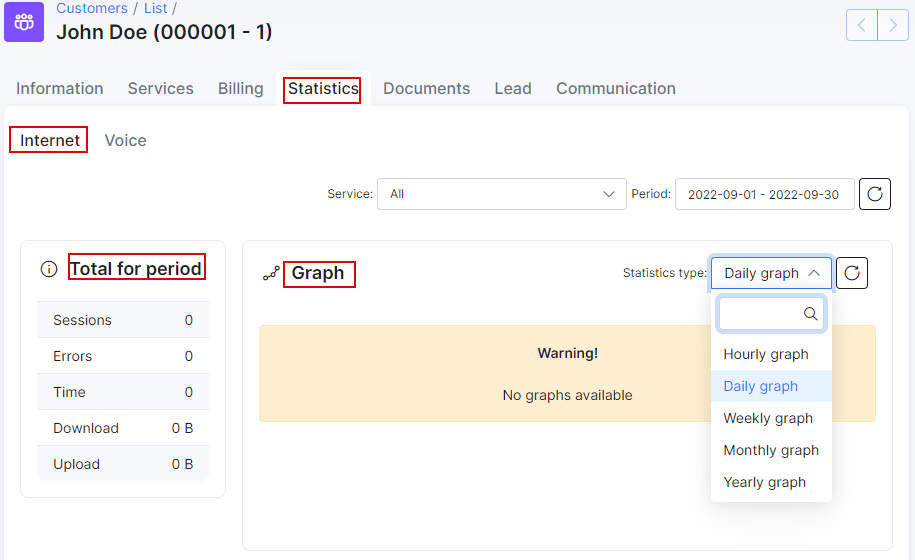The height and width of the screenshot is (560, 915).
Task: Open the Communication tab
Action: point(616,89)
